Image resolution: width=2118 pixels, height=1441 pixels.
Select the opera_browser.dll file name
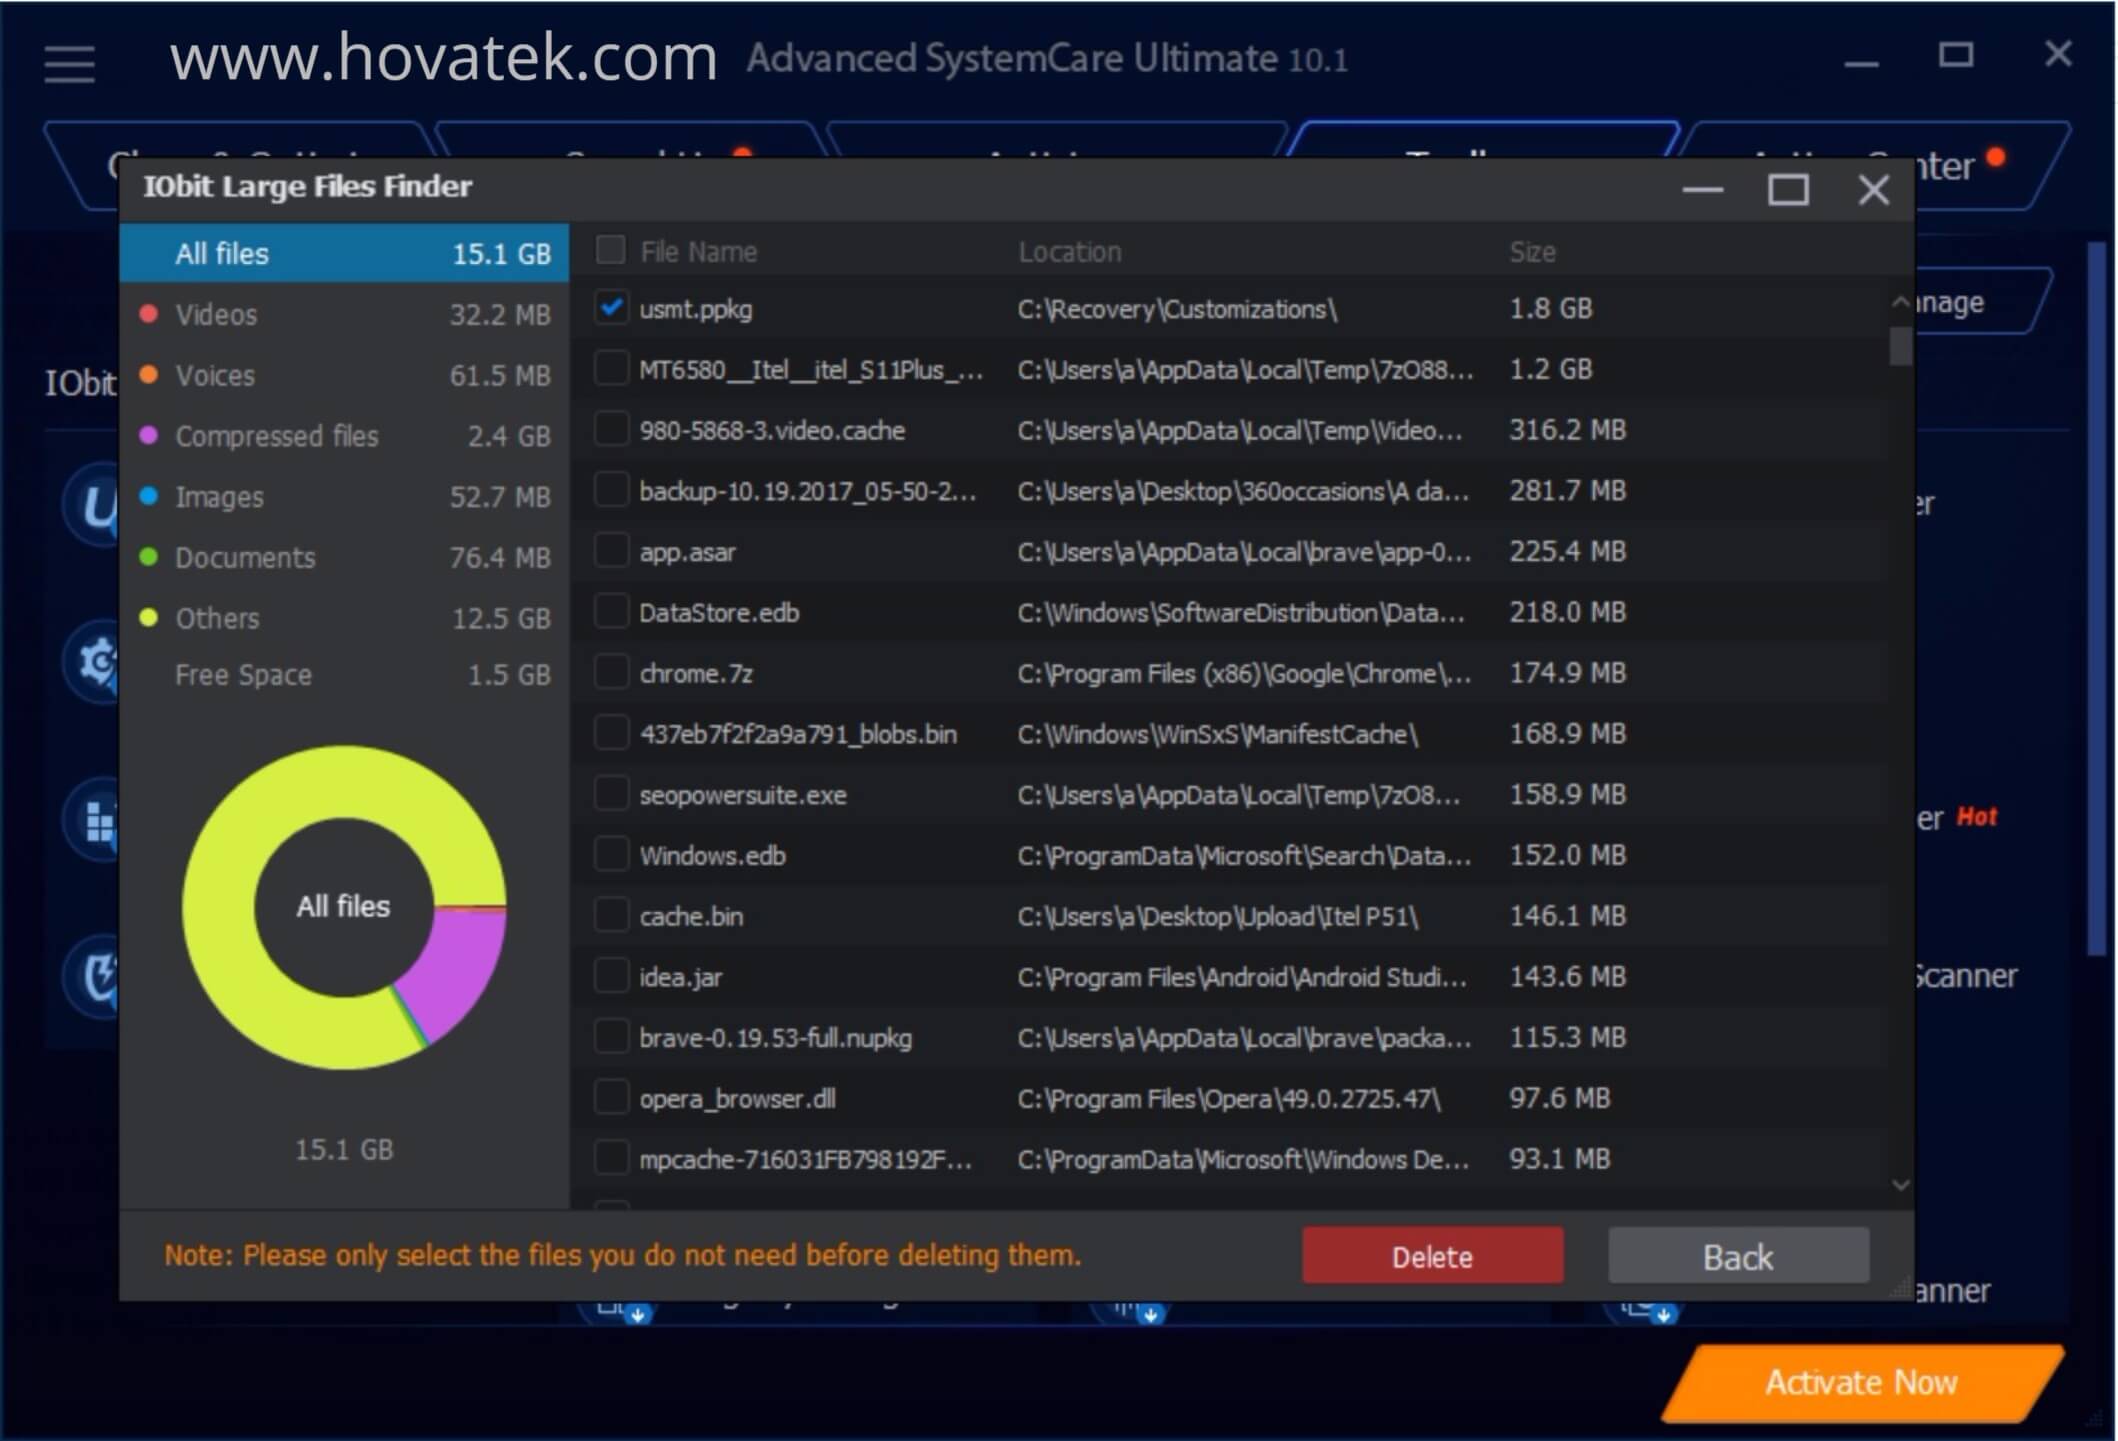click(737, 1098)
